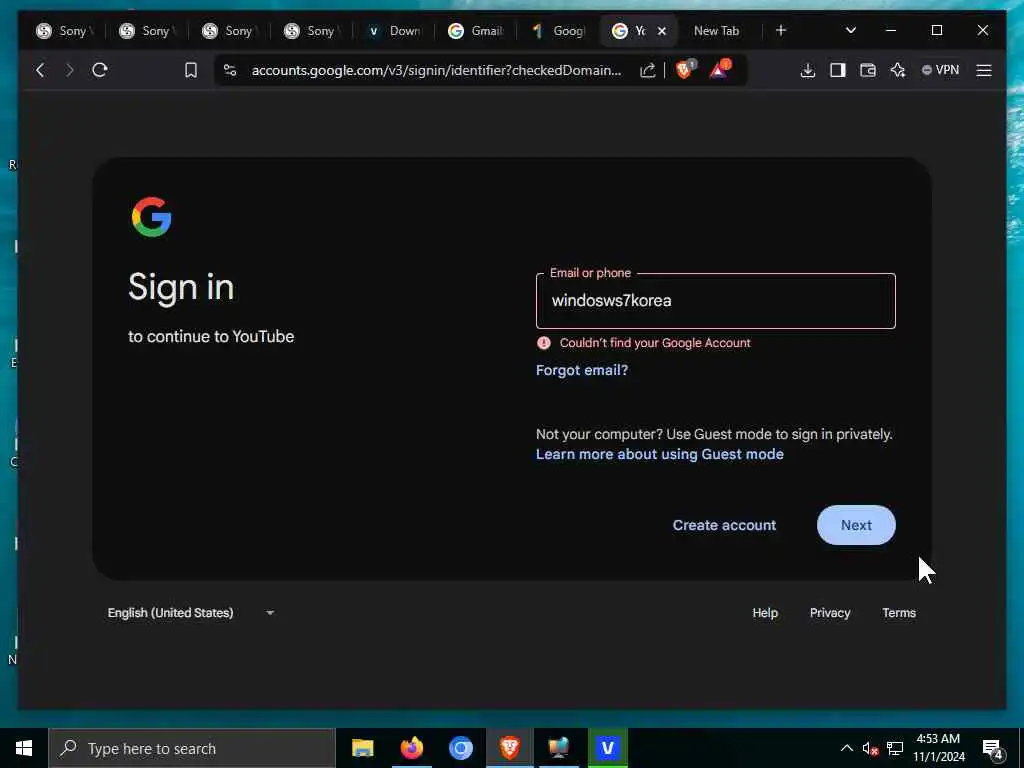Open the Terms link
The image size is (1024, 768).
tap(899, 613)
